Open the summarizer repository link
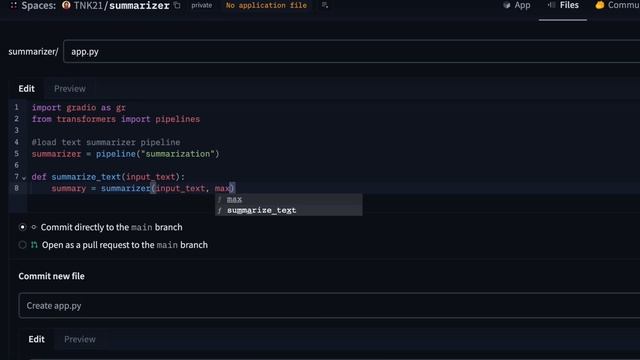The image size is (640, 360). pyautogui.click(x=139, y=6)
